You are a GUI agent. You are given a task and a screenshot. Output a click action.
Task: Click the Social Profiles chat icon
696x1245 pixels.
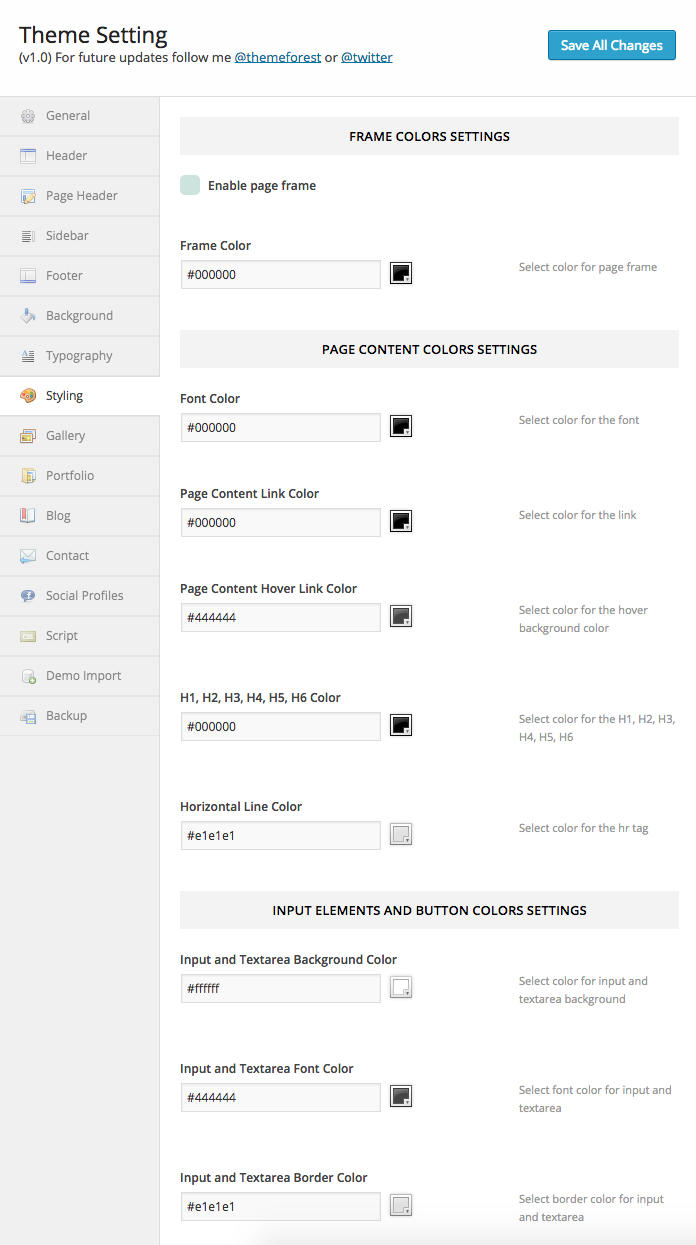point(28,596)
